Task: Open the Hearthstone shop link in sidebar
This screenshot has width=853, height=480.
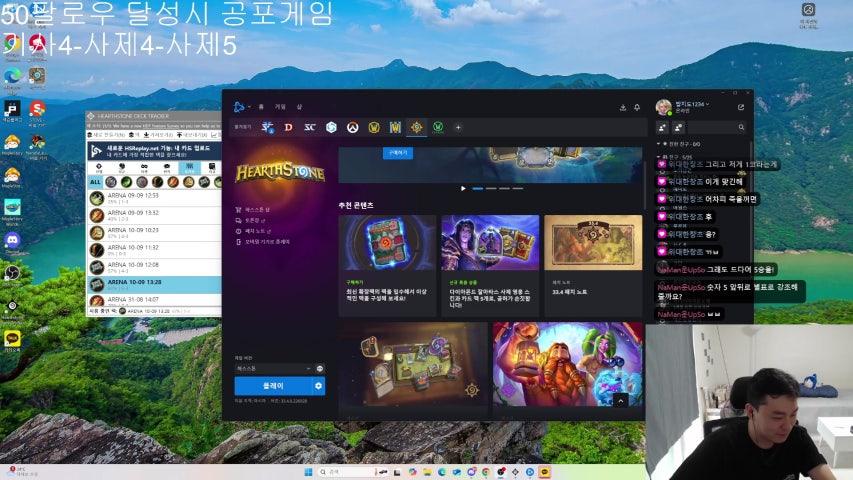Action: (x=253, y=210)
